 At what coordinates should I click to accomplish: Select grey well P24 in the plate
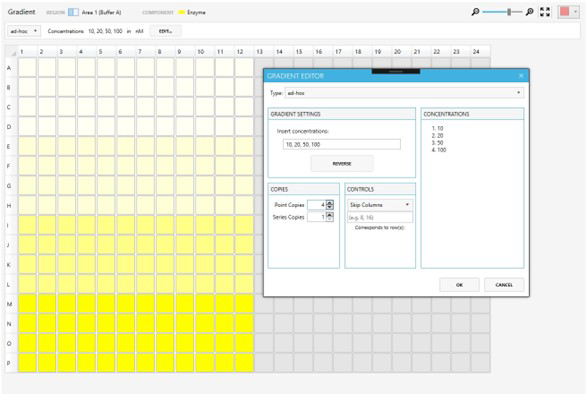coord(480,363)
